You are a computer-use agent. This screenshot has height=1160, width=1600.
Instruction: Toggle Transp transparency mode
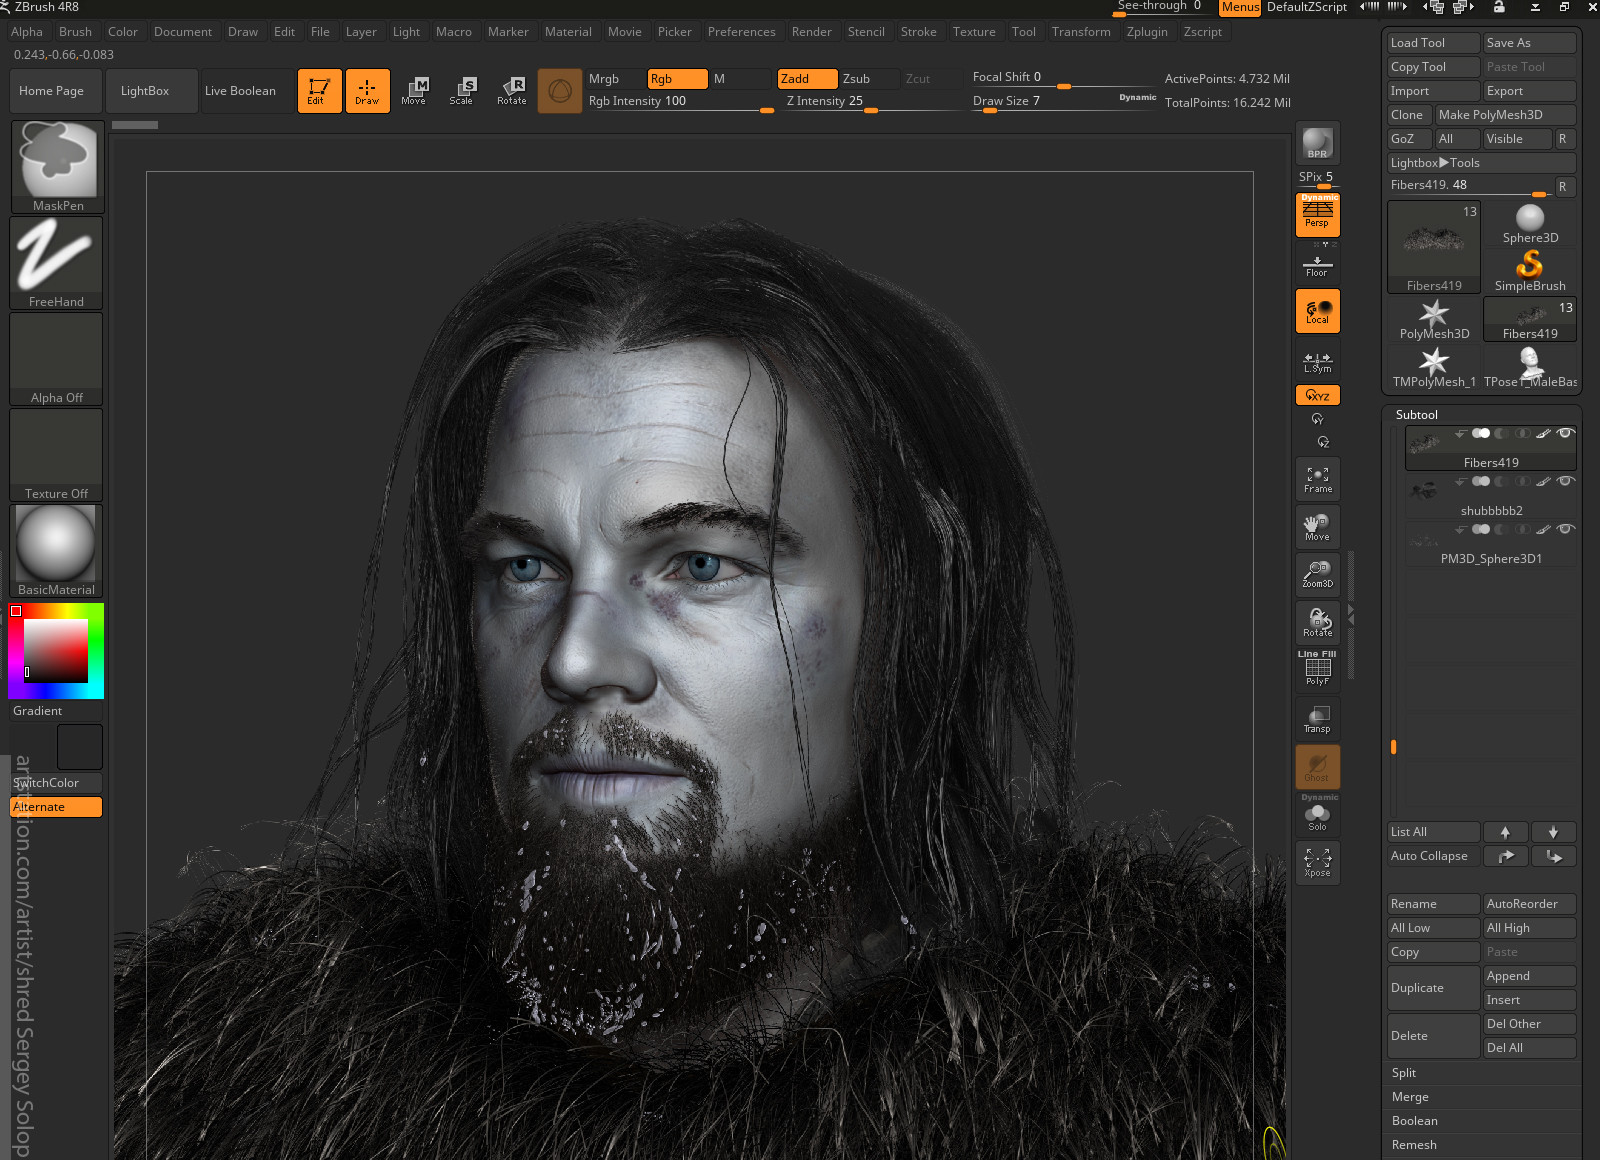coord(1318,719)
